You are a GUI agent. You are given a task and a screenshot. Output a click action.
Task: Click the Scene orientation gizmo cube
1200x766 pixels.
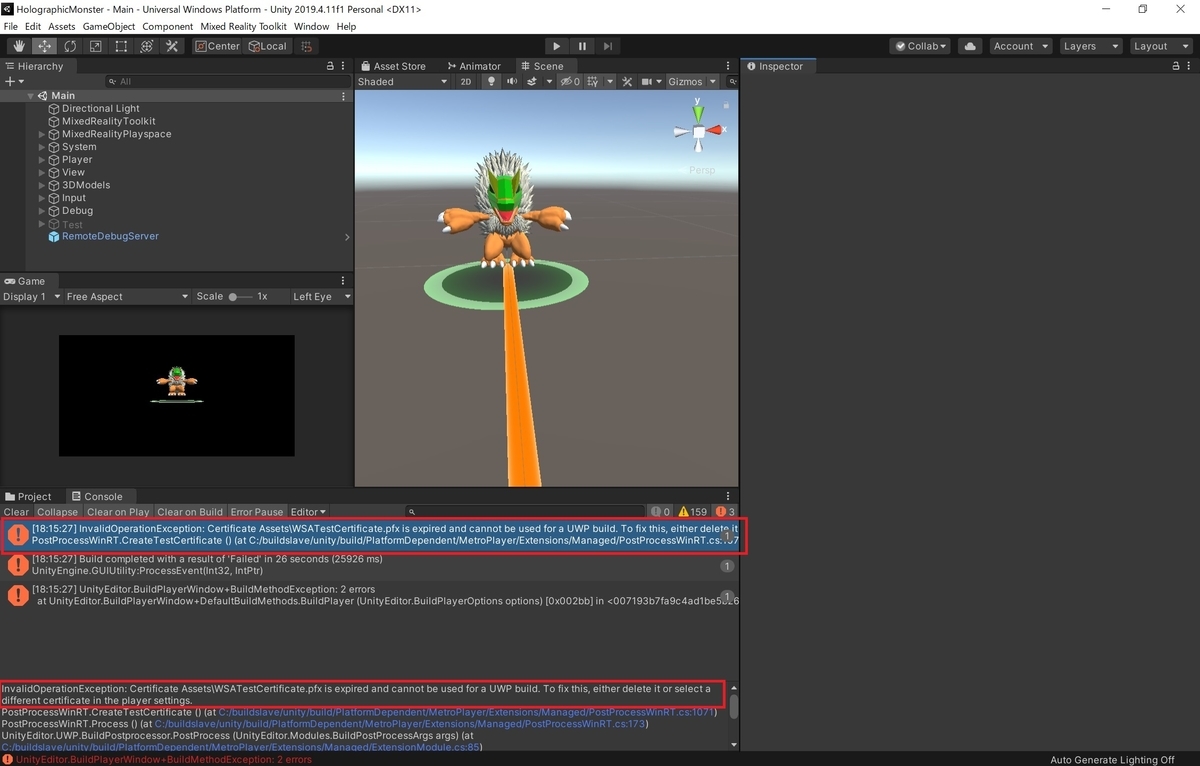coord(699,131)
